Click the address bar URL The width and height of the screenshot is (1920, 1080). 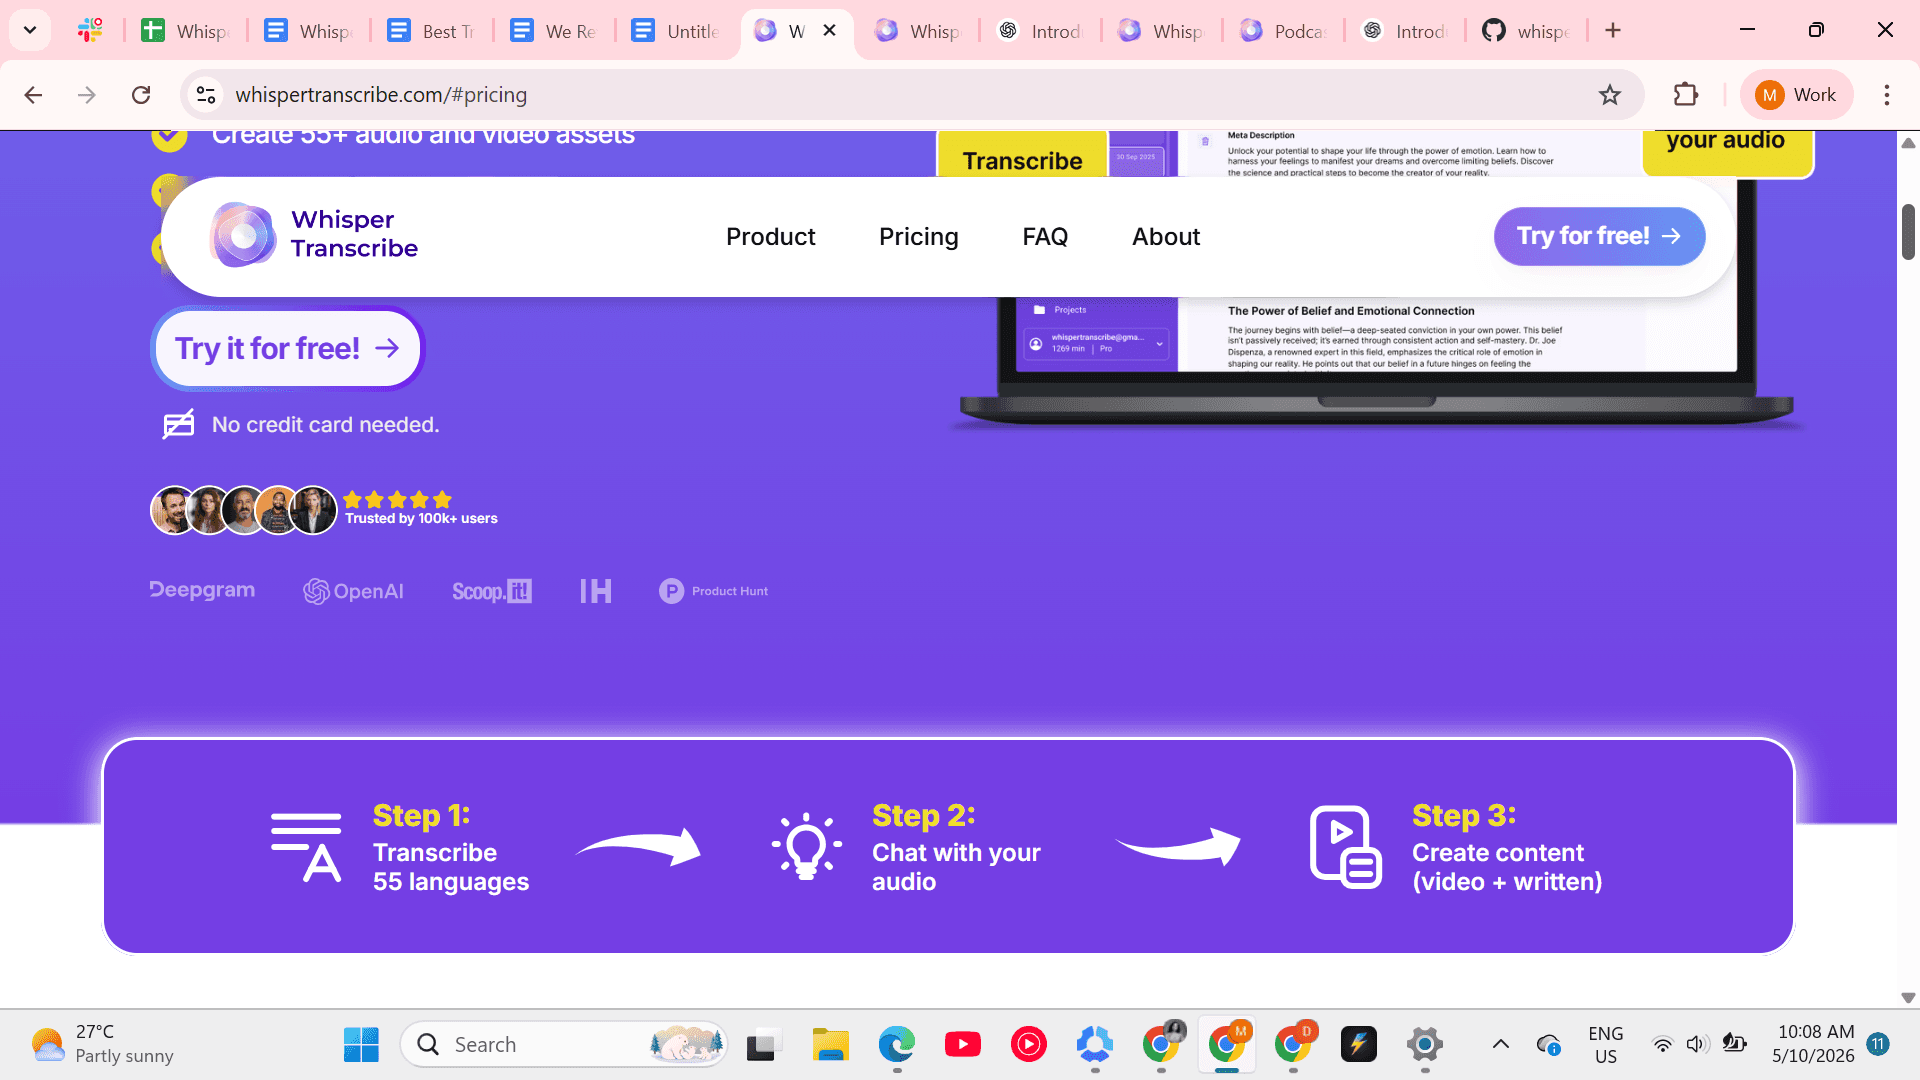coord(381,95)
